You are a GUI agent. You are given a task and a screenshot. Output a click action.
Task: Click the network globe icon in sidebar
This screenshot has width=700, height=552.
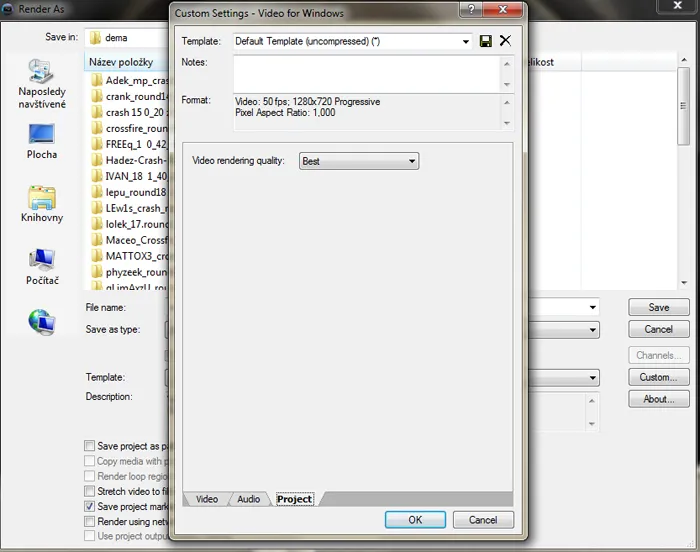pos(42,321)
